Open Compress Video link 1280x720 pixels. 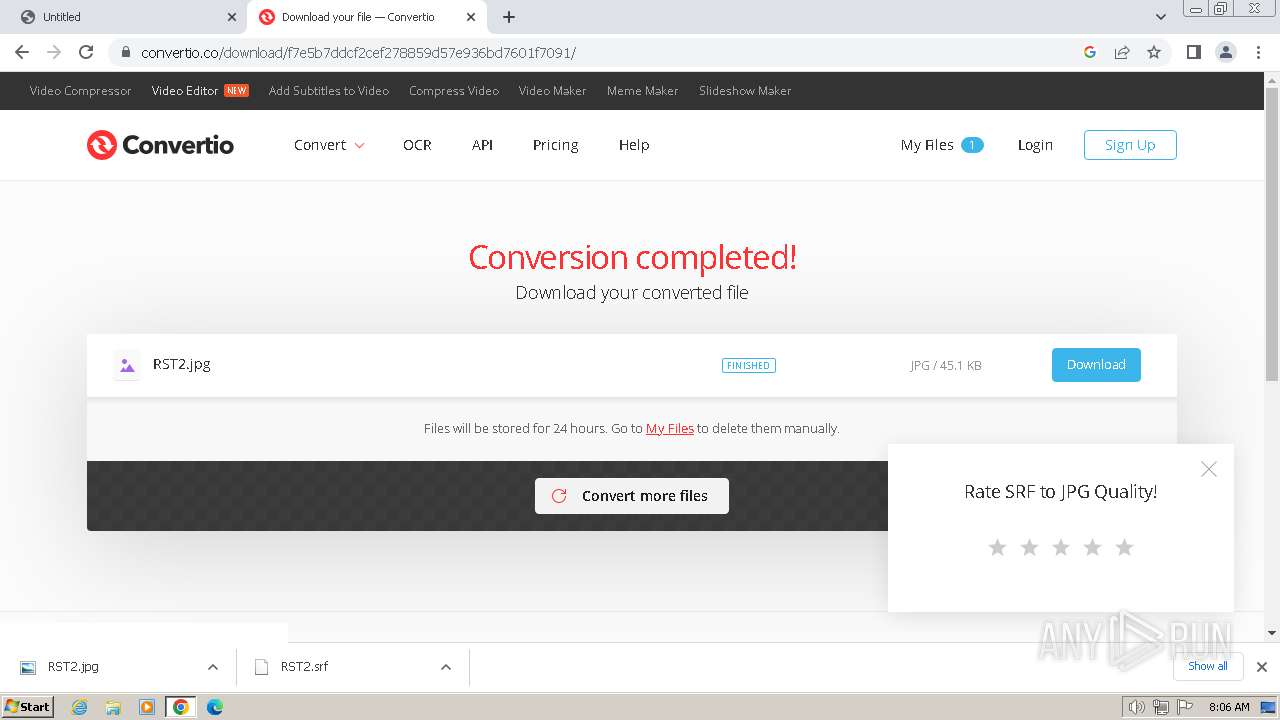click(454, 91)
